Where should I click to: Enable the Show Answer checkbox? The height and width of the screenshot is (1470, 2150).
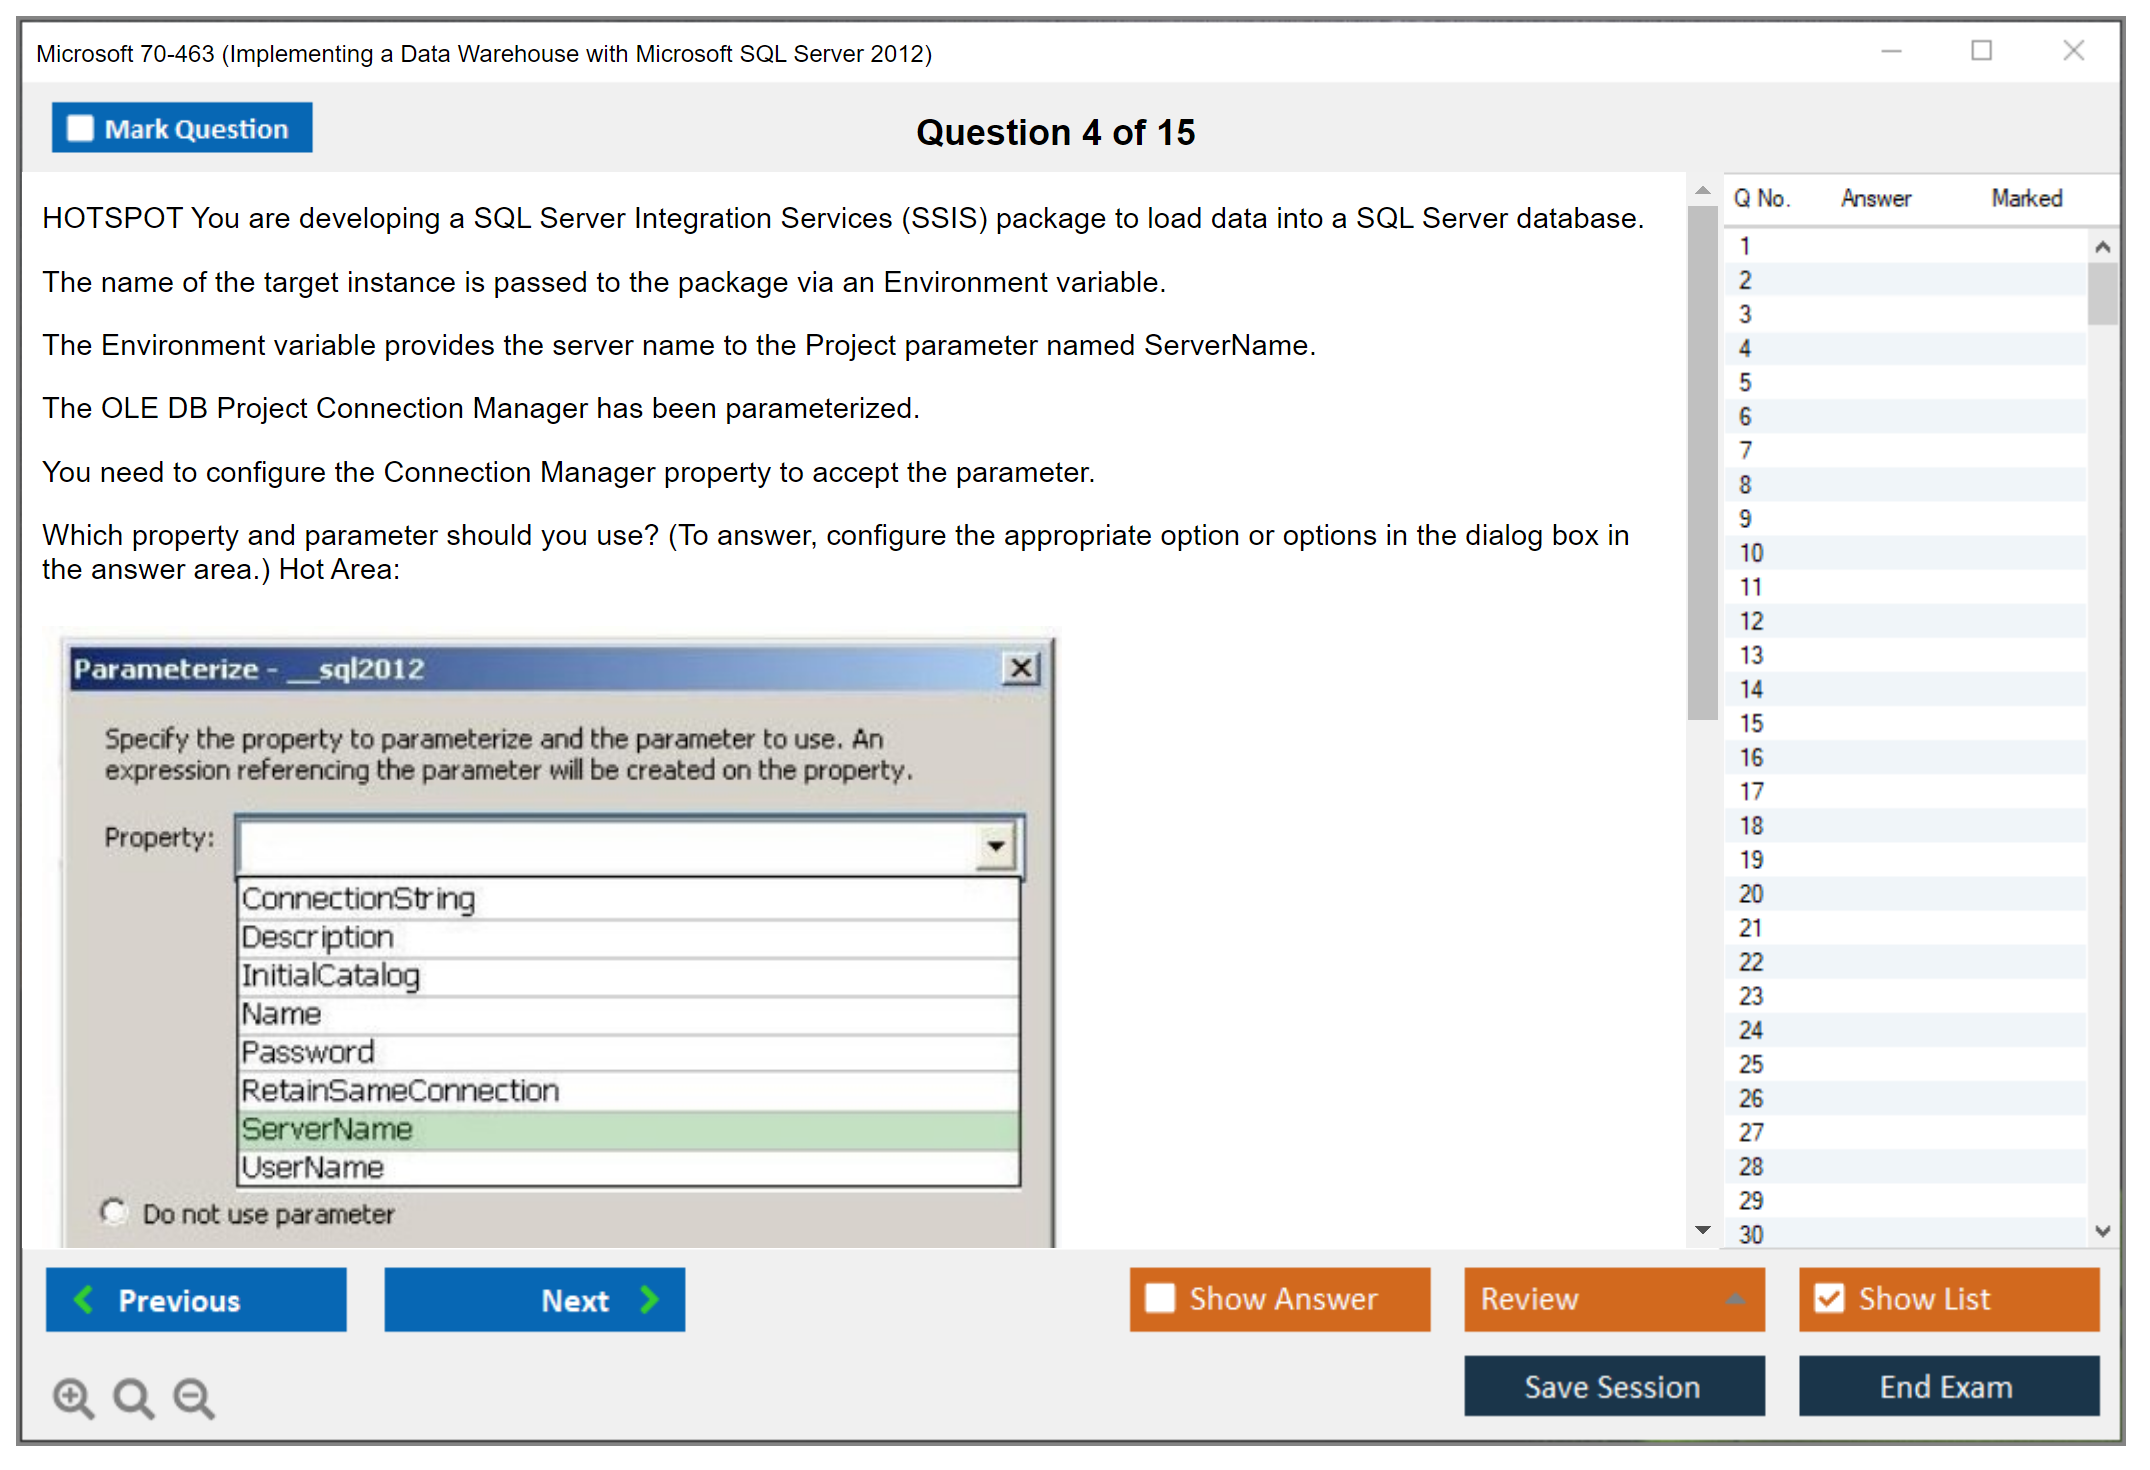[x=1160, y=1298]
